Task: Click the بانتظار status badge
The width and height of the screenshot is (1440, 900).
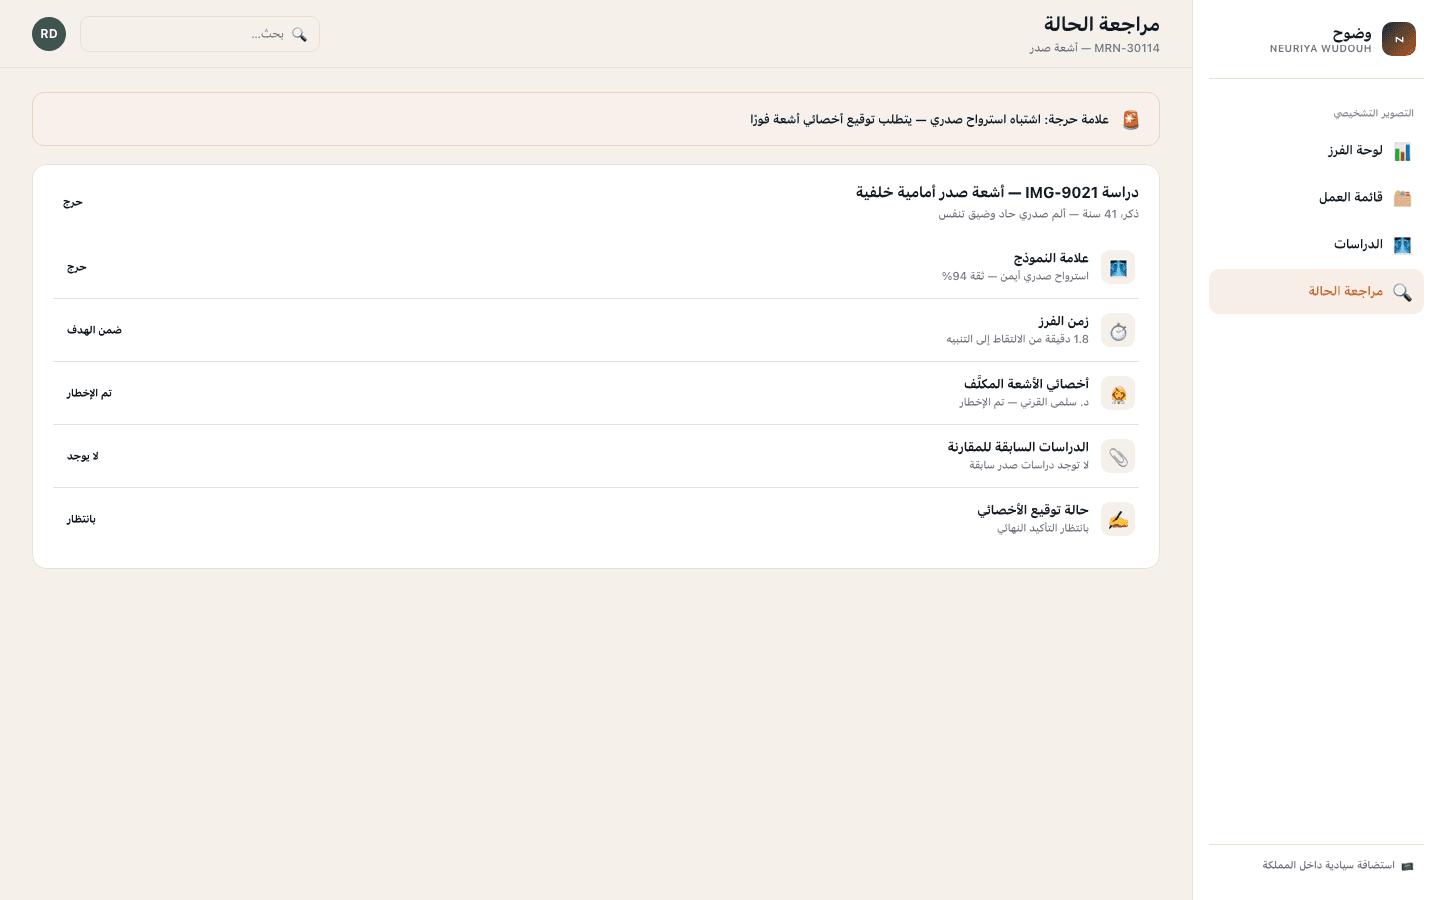Action: pyautogui.click(x=81, y=519)
